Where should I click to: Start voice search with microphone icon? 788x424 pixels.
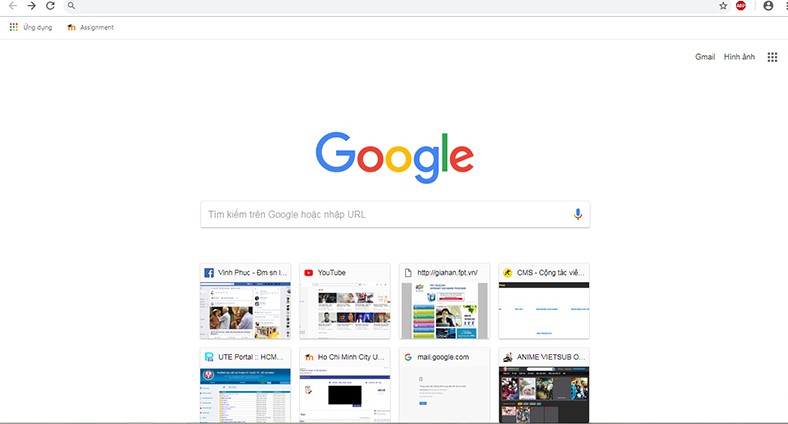tap(578, 215)
